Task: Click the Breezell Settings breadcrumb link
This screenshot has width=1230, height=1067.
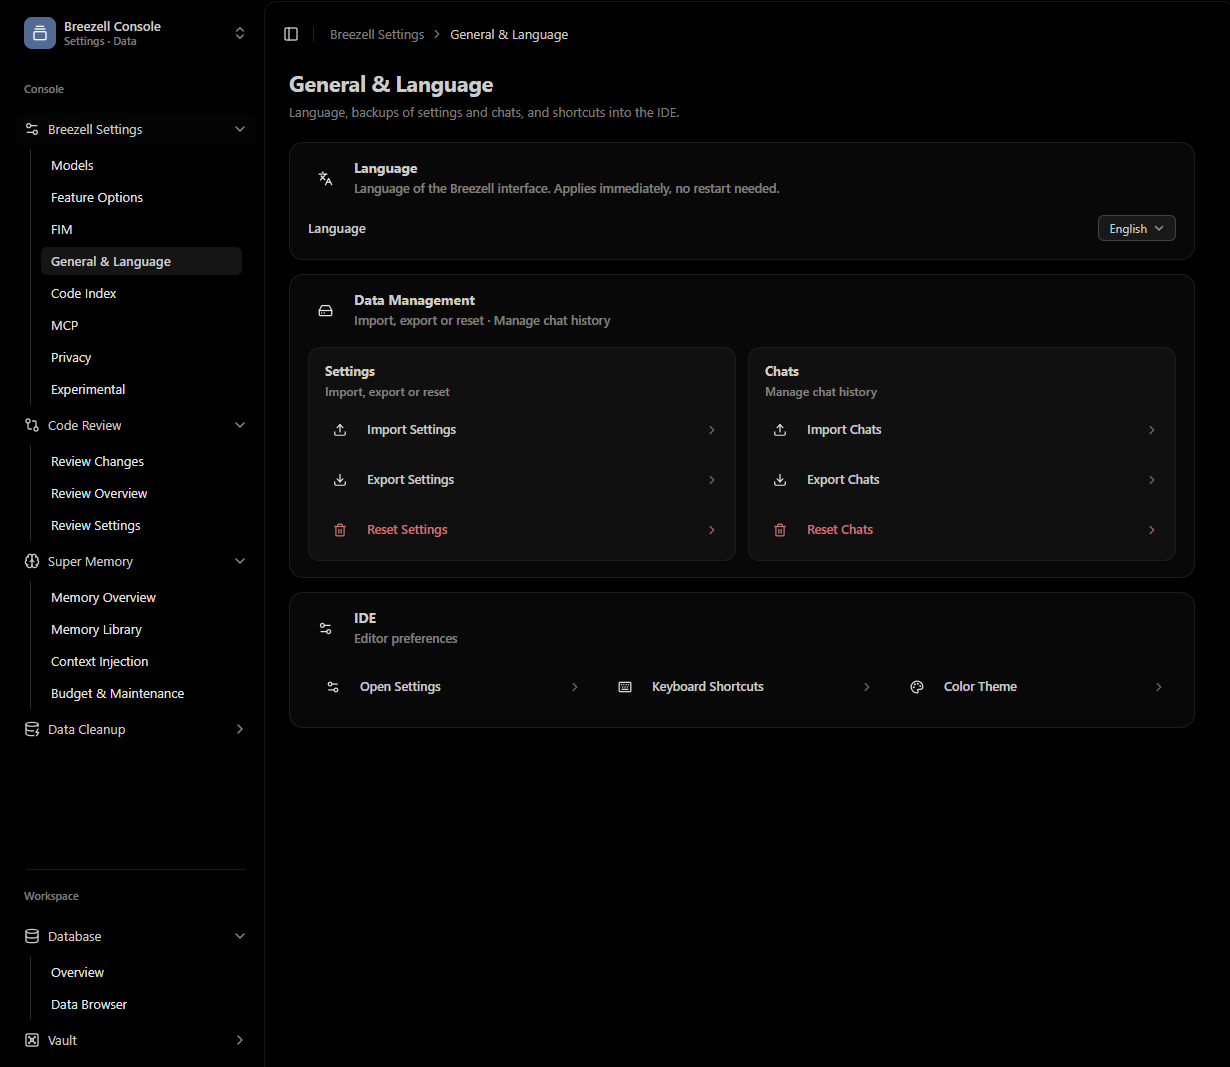Action: pos(377,34)
